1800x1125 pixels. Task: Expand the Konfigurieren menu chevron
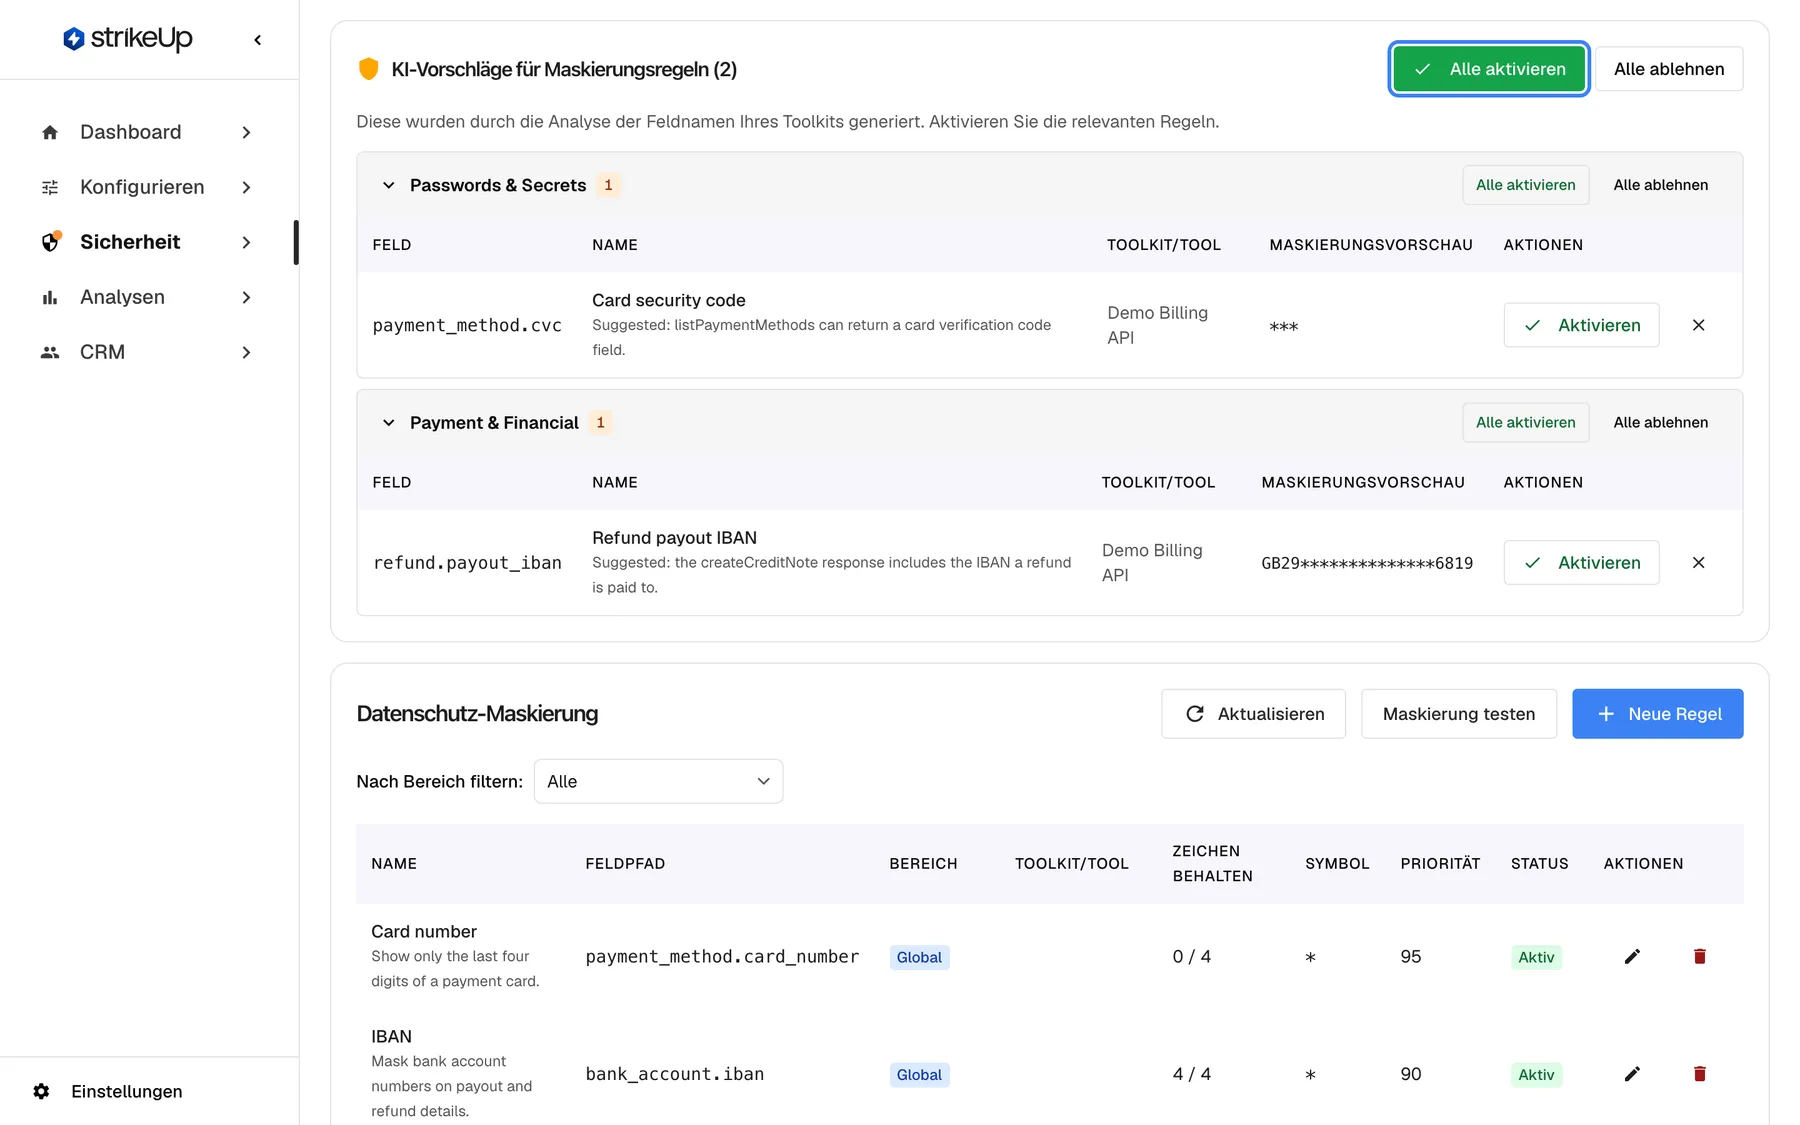tap(246, 187)
